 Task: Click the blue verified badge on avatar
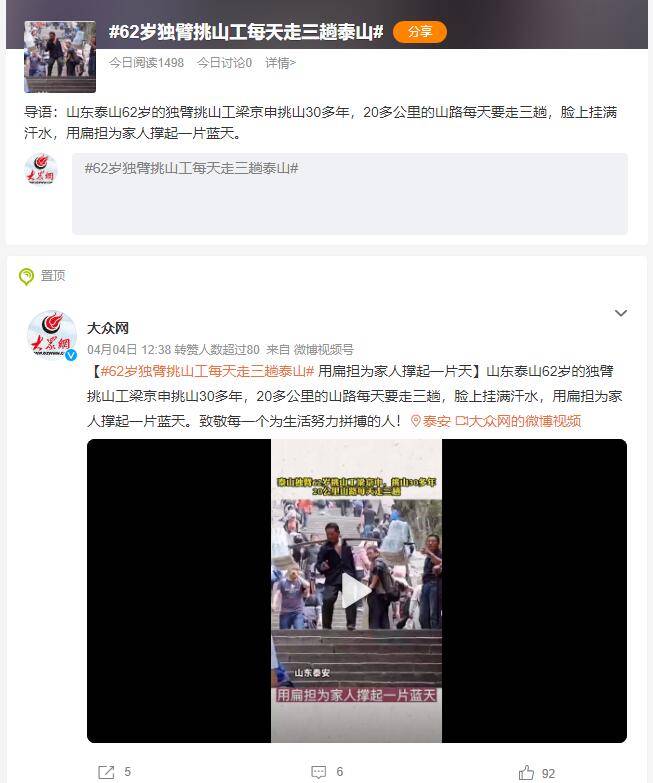pyautogui.click(x=71, y=355)
